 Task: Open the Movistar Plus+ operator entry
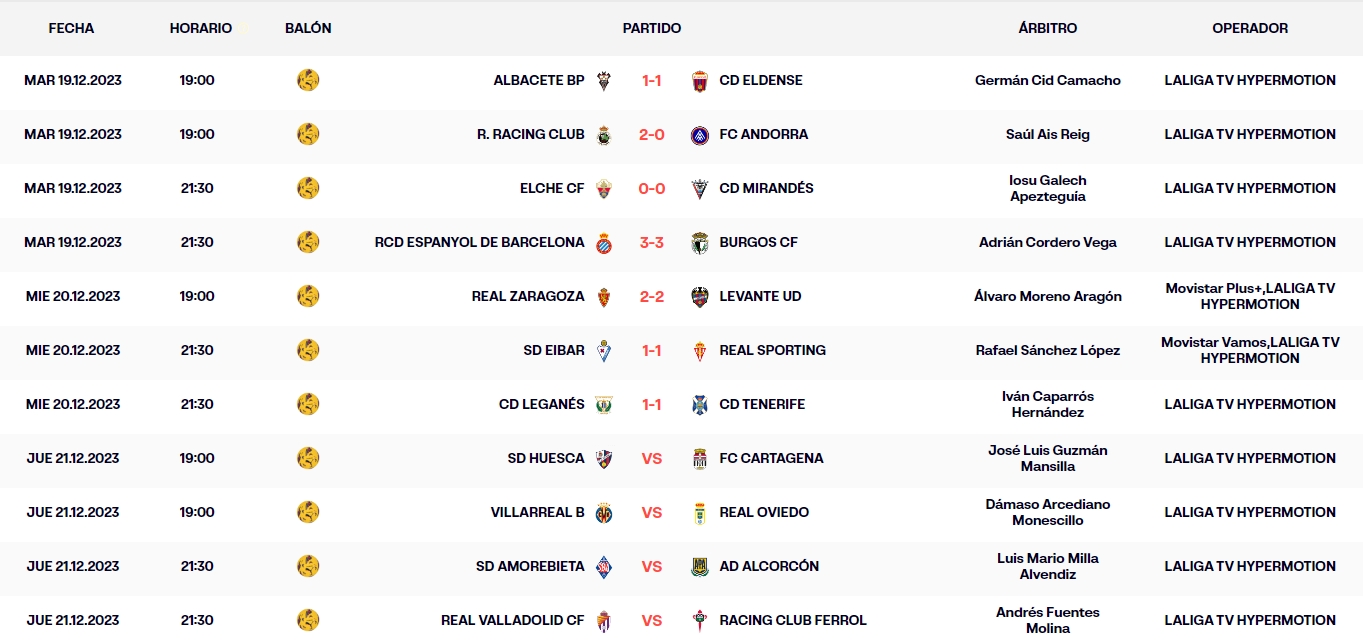point(1249,296)
